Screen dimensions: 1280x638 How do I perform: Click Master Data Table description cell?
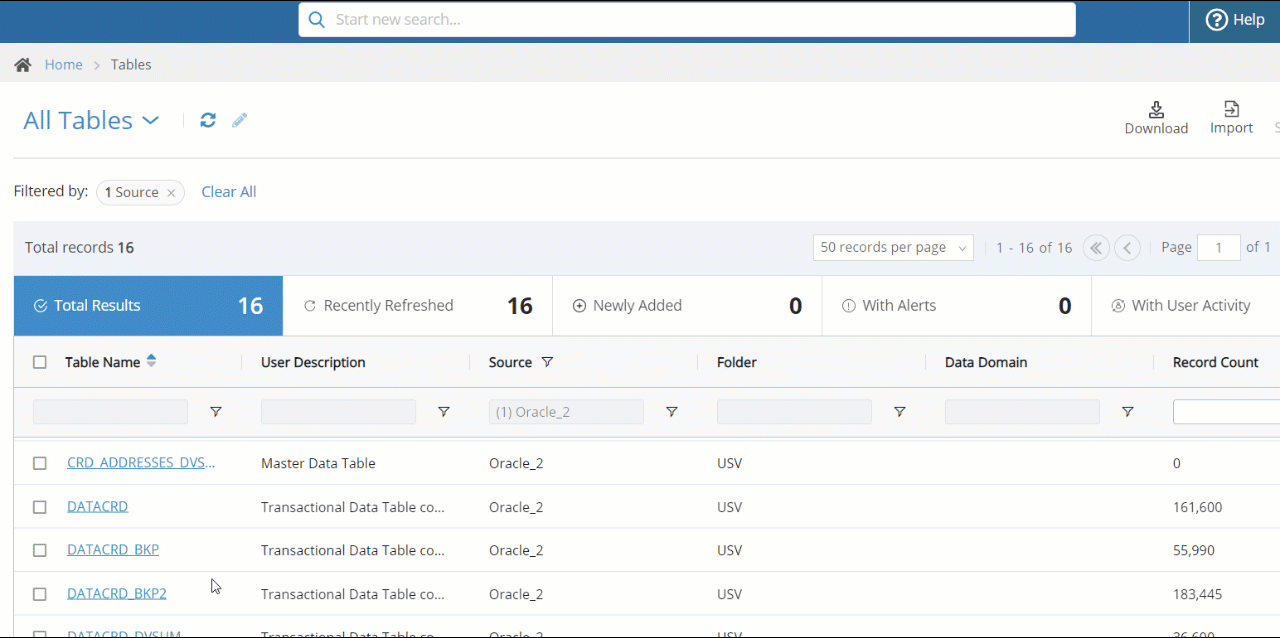click(x=318, y=463)
